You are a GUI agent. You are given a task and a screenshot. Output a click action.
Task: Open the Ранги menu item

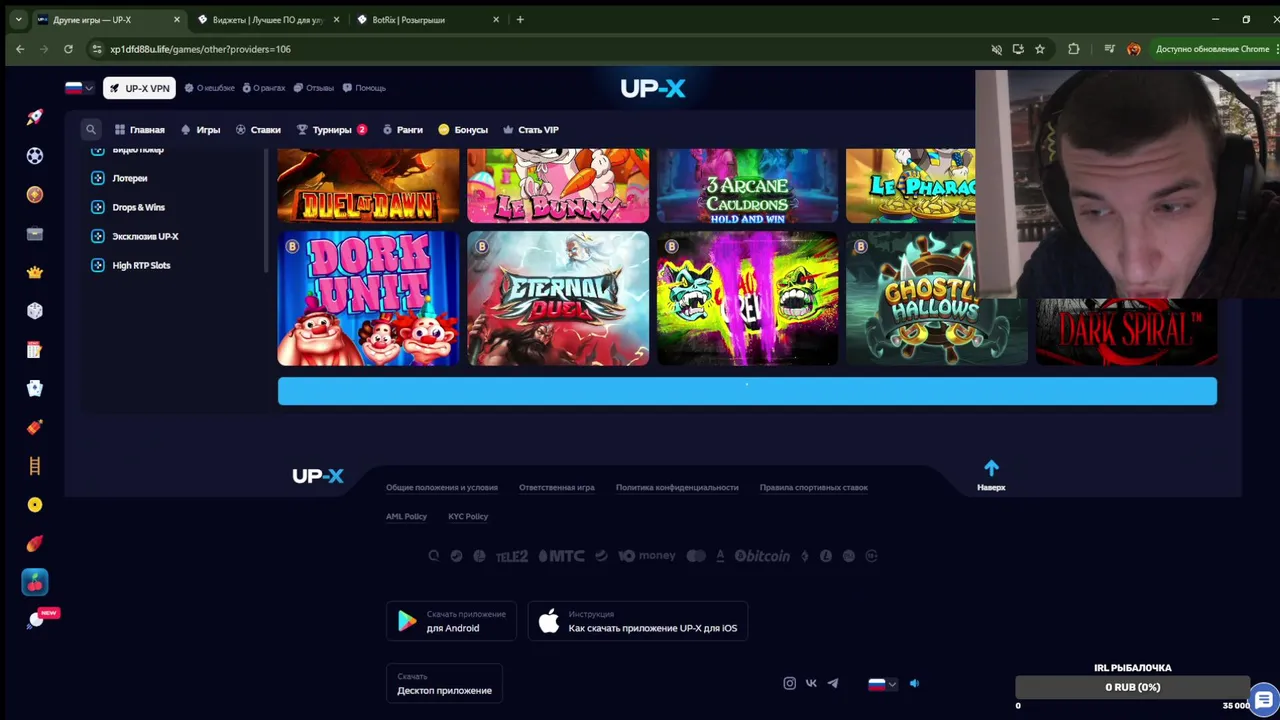pos(403,130)
